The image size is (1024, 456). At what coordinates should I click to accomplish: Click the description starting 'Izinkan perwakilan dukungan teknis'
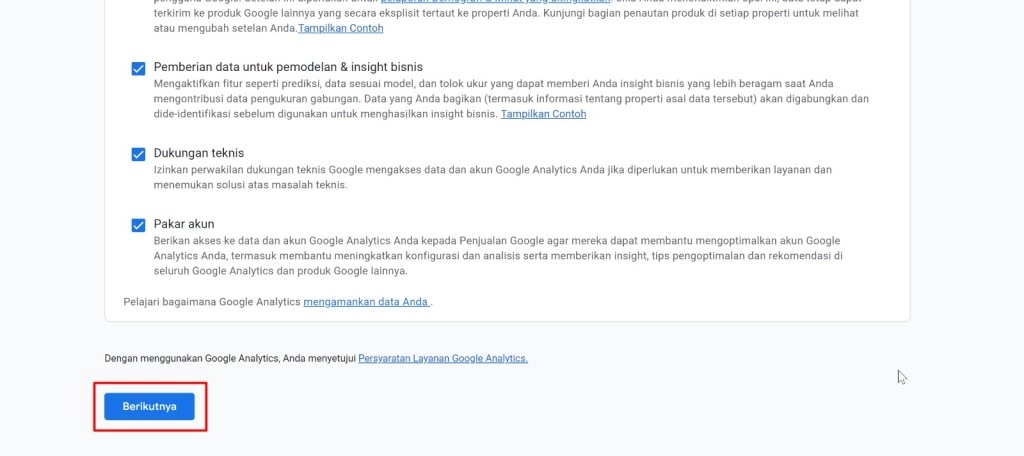pyautogui.click(x=492, y=170)
